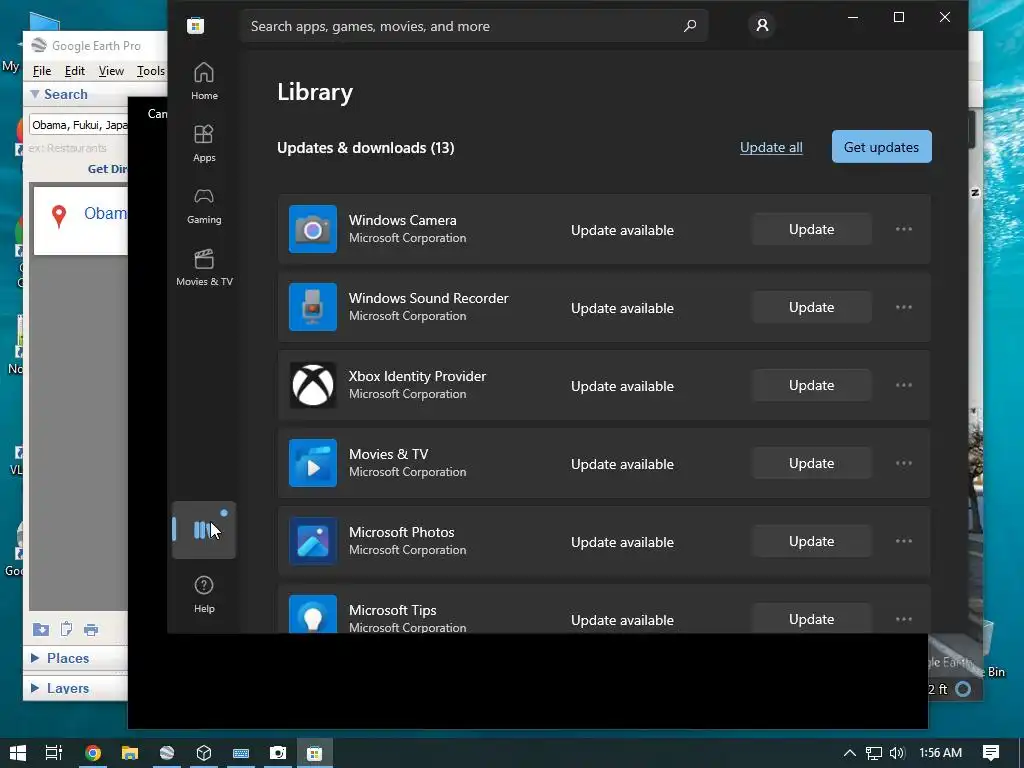The height and width of the screenshot is (768, 1024).
Task: Click the Google Earth search input field
Action: [x=79, y=125]
